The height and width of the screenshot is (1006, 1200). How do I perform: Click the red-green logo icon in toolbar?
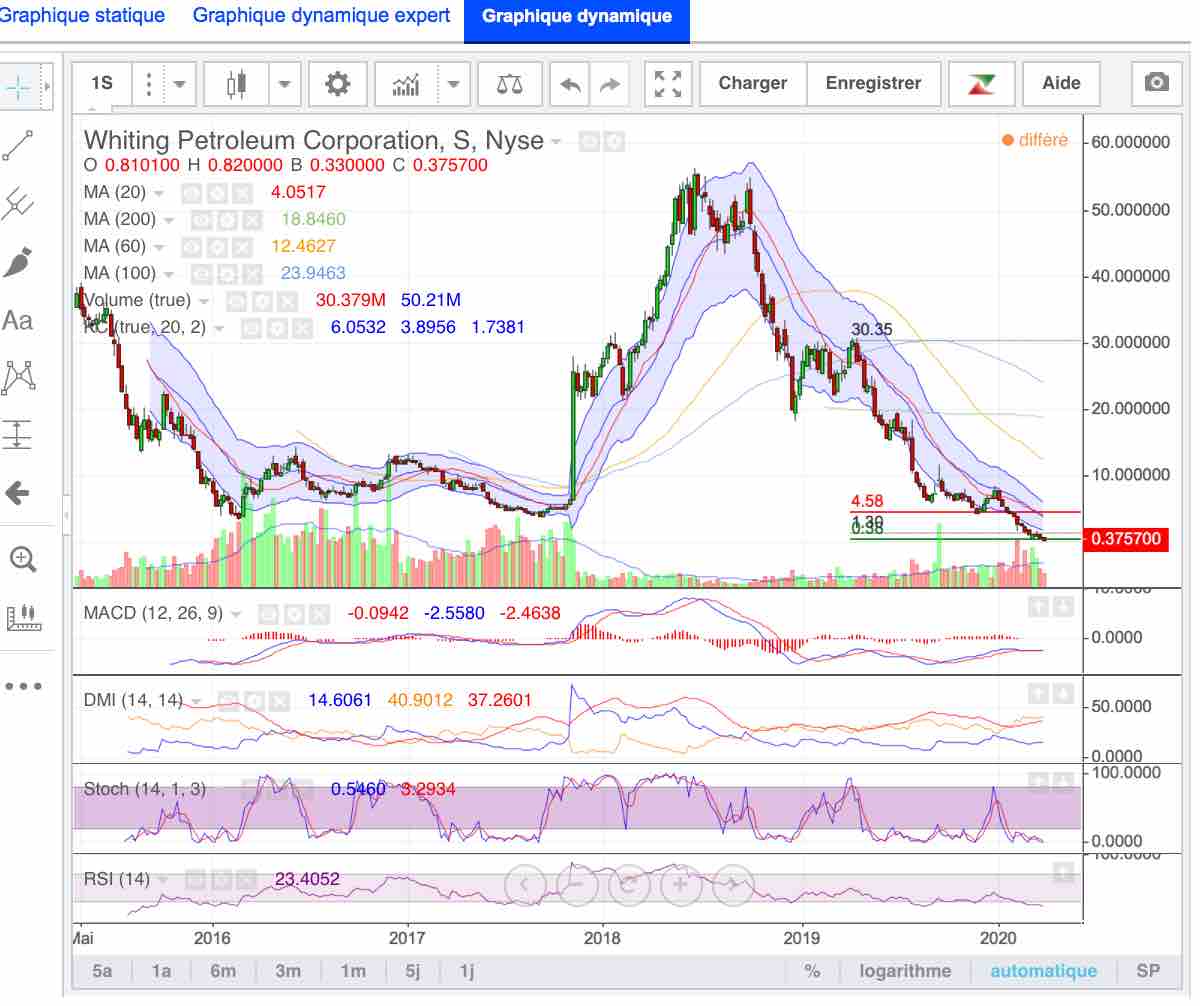981,84
